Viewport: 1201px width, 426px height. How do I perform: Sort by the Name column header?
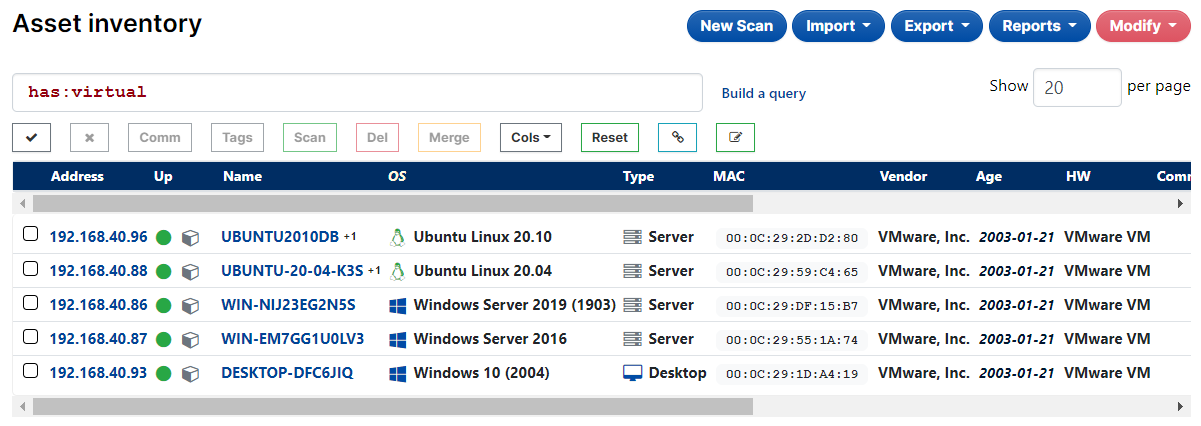[x=242, y=176]
